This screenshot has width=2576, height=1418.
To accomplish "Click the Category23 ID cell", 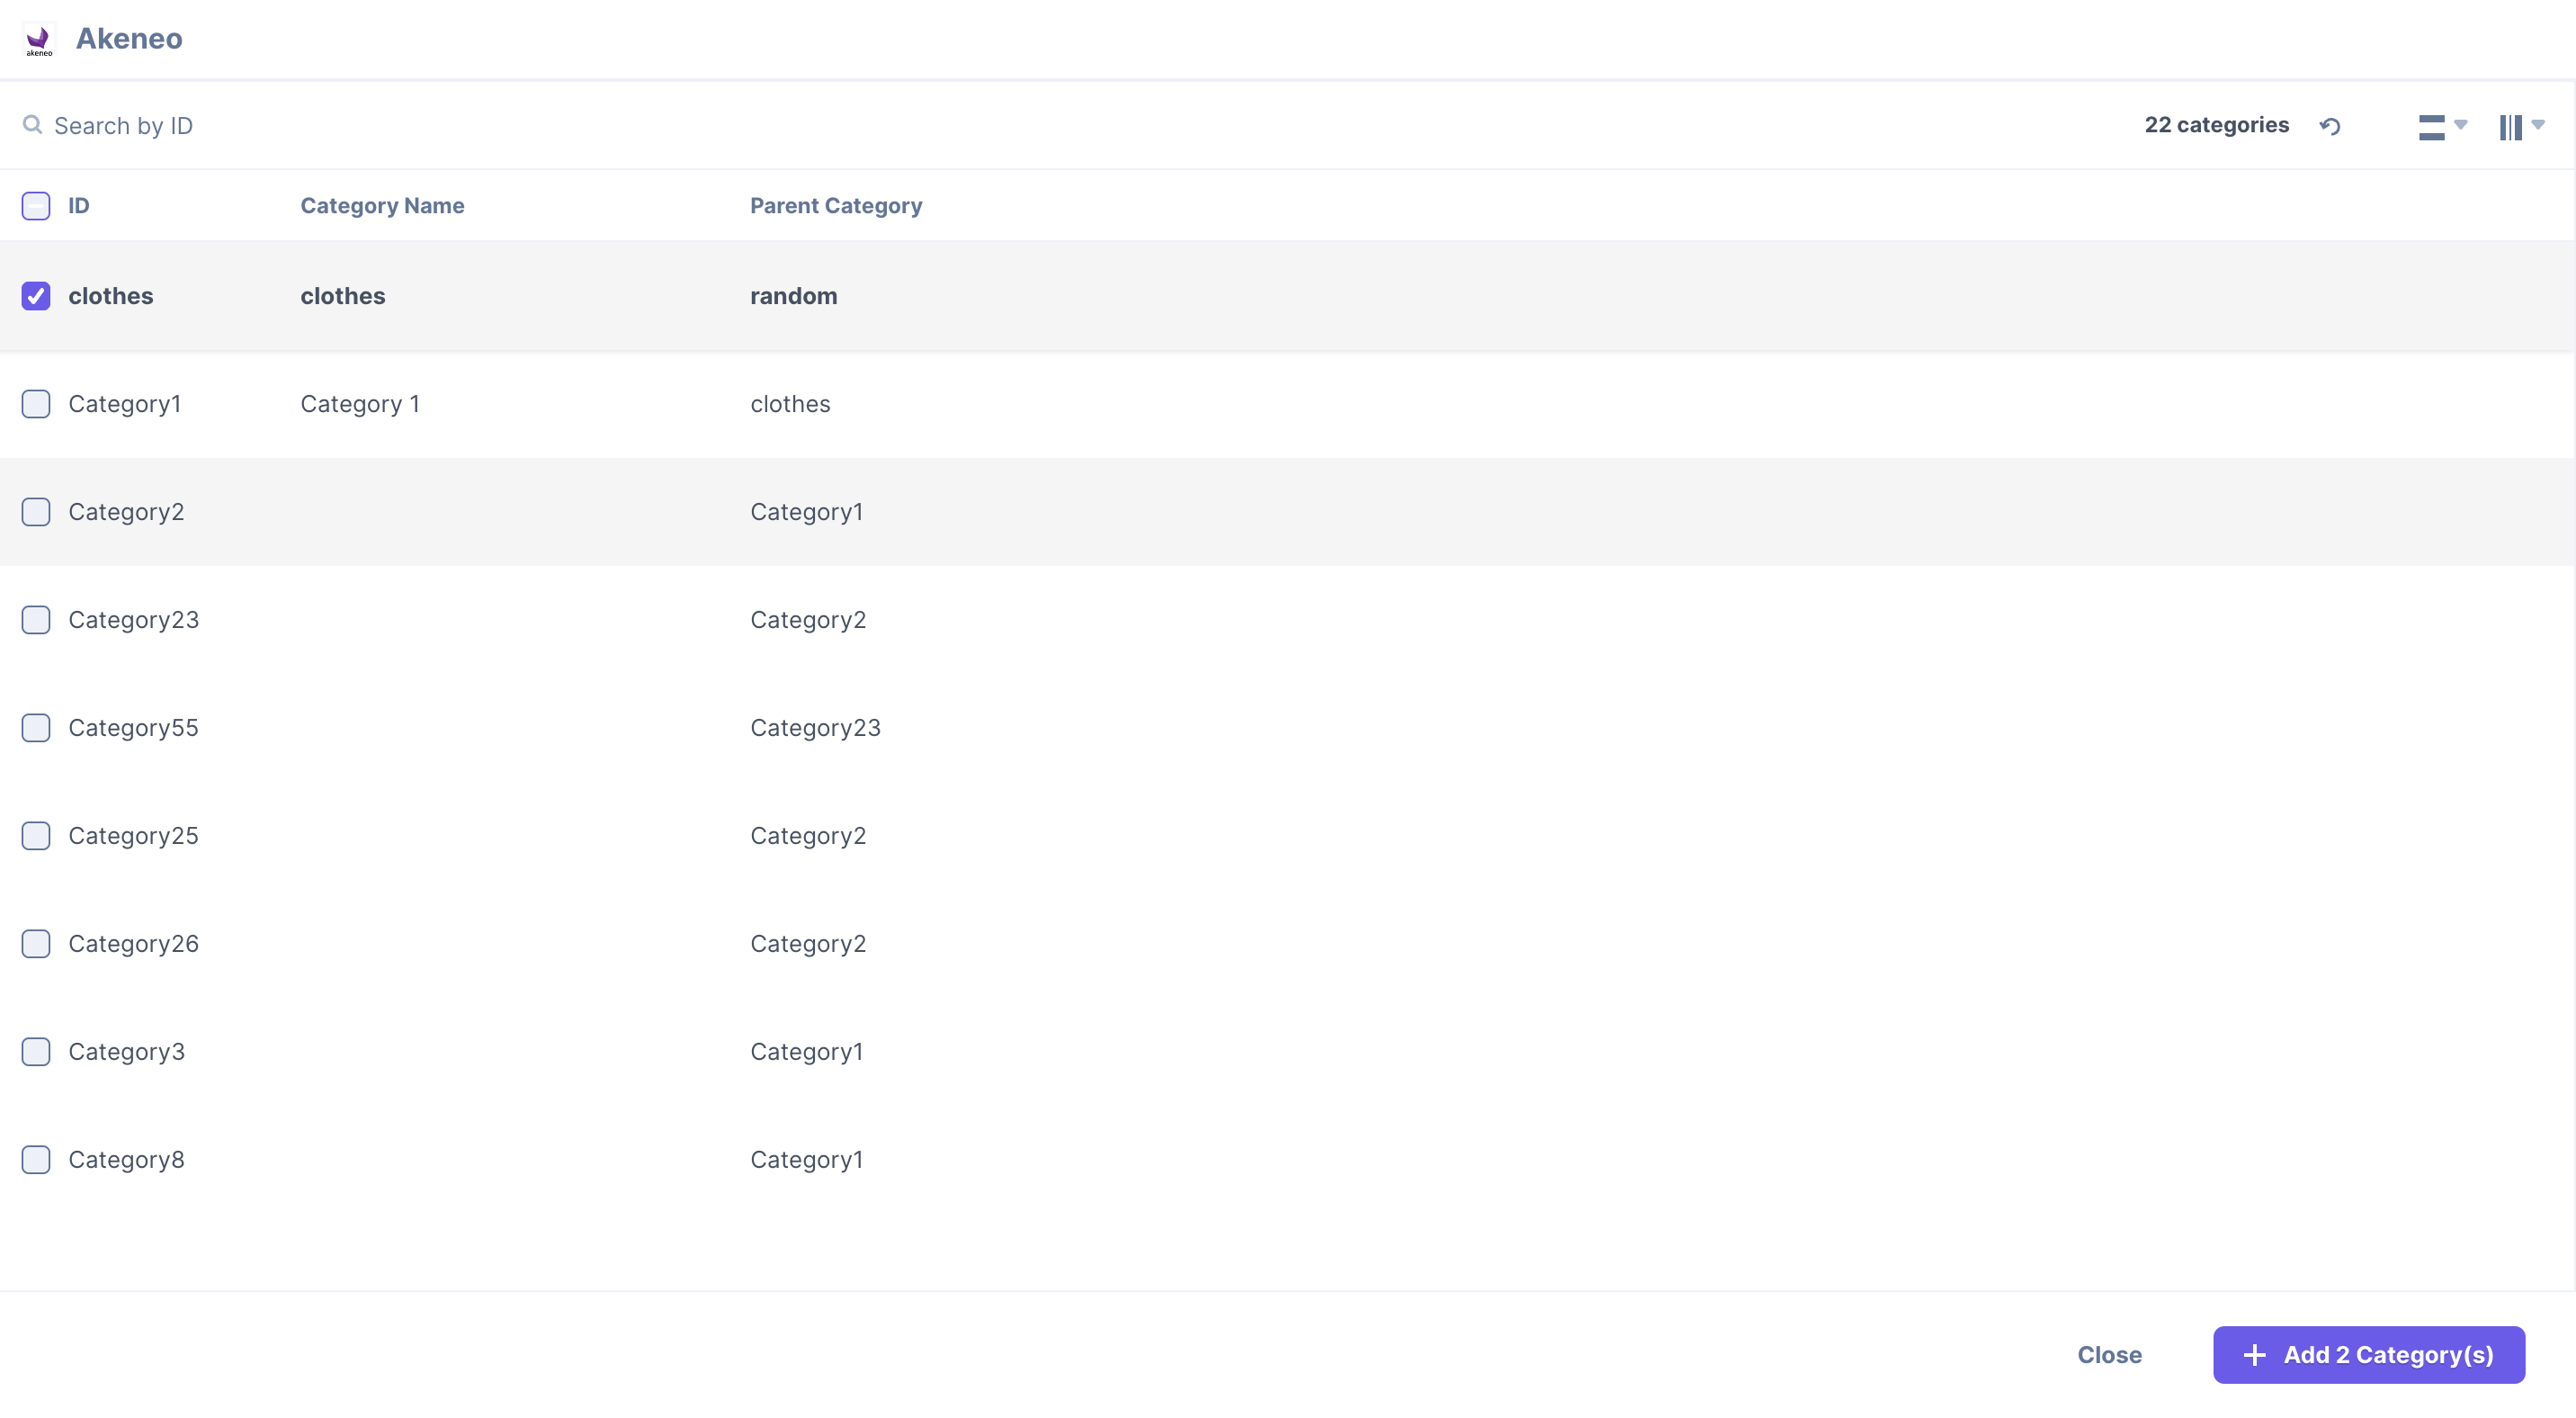I will point(134,620).
